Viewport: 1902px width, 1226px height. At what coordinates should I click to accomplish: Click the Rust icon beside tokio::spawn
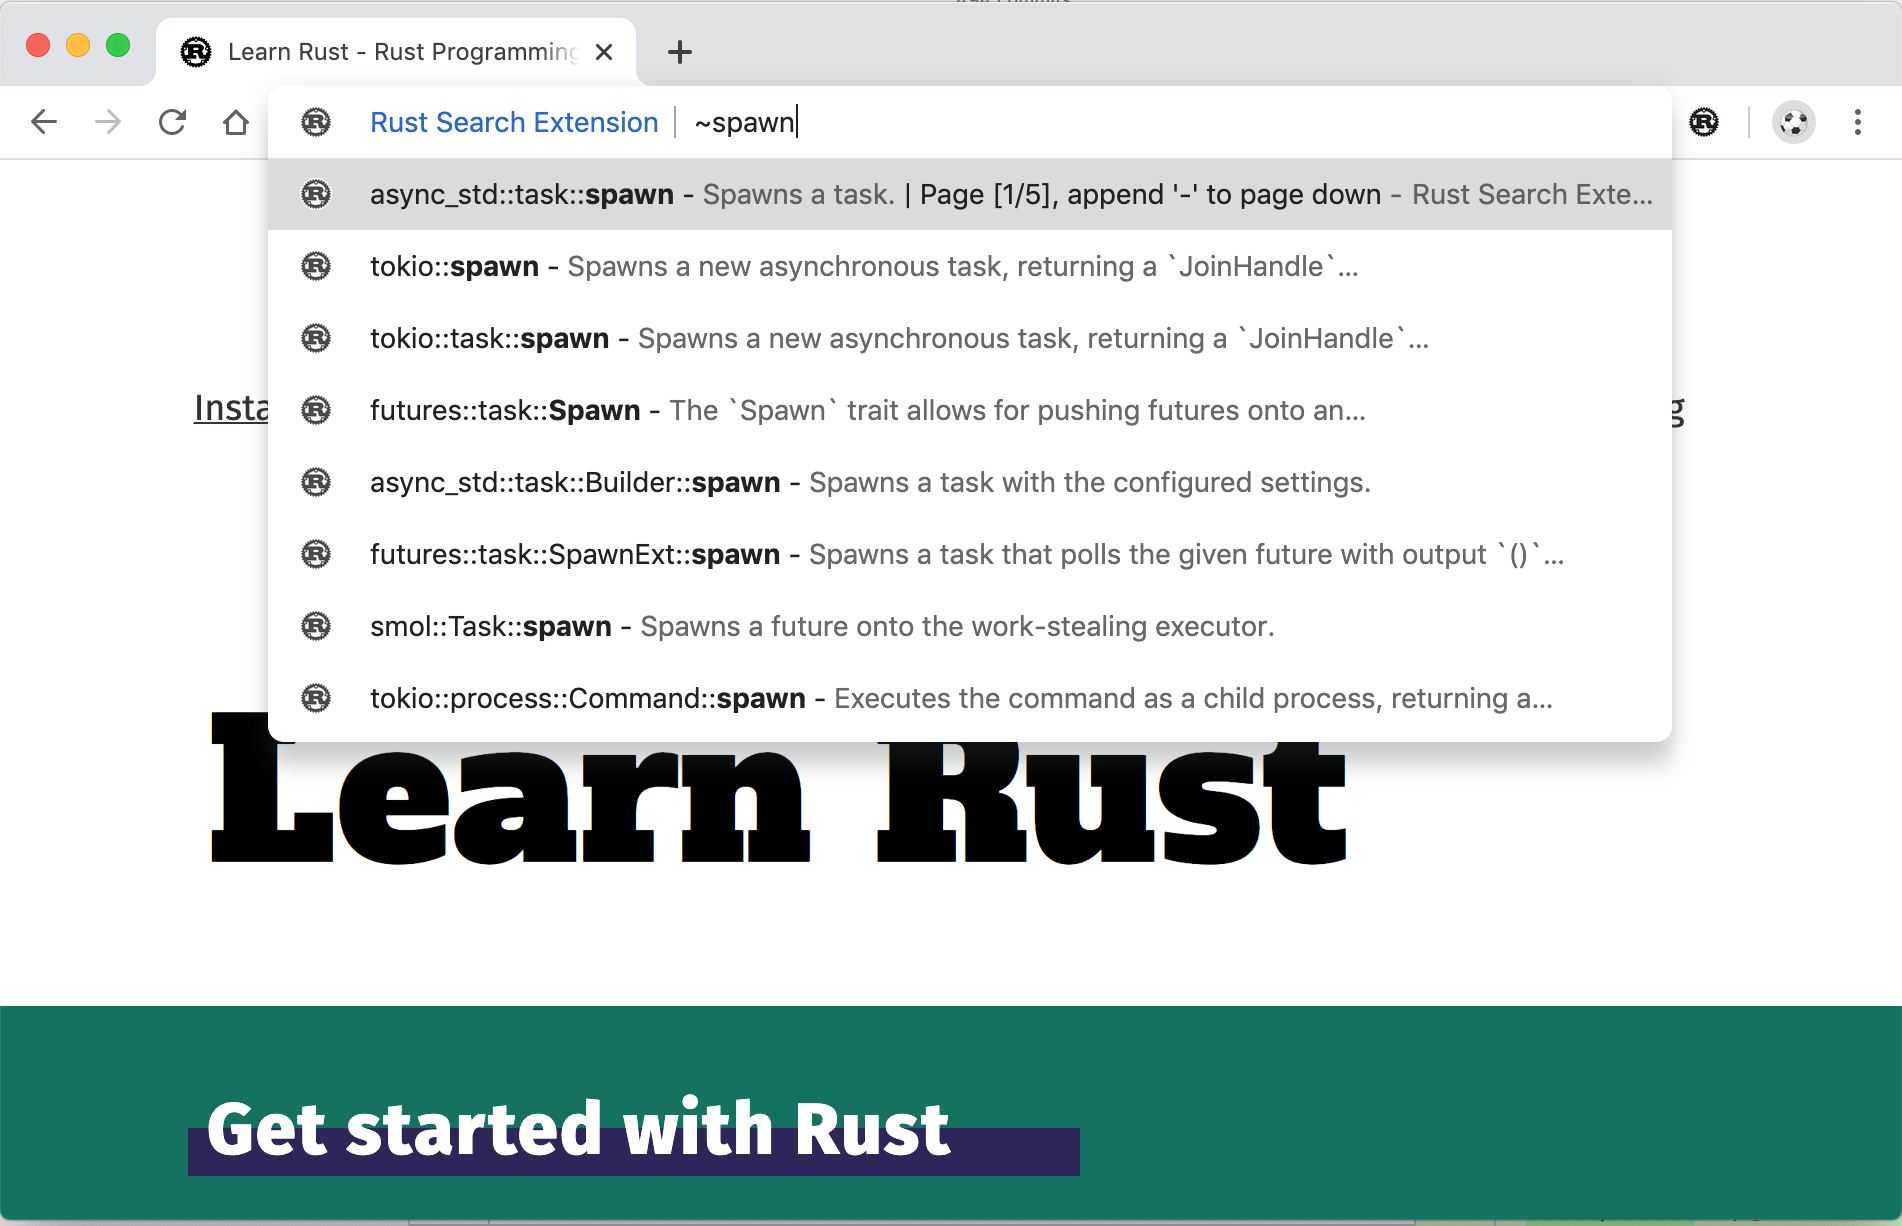point(316,266)
